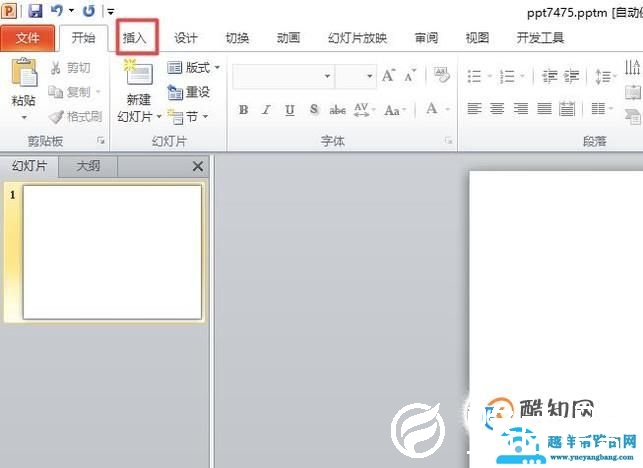Select slide 1 thumbnail
This screenshot has height=468, width=643.
[x=112, y=252]
